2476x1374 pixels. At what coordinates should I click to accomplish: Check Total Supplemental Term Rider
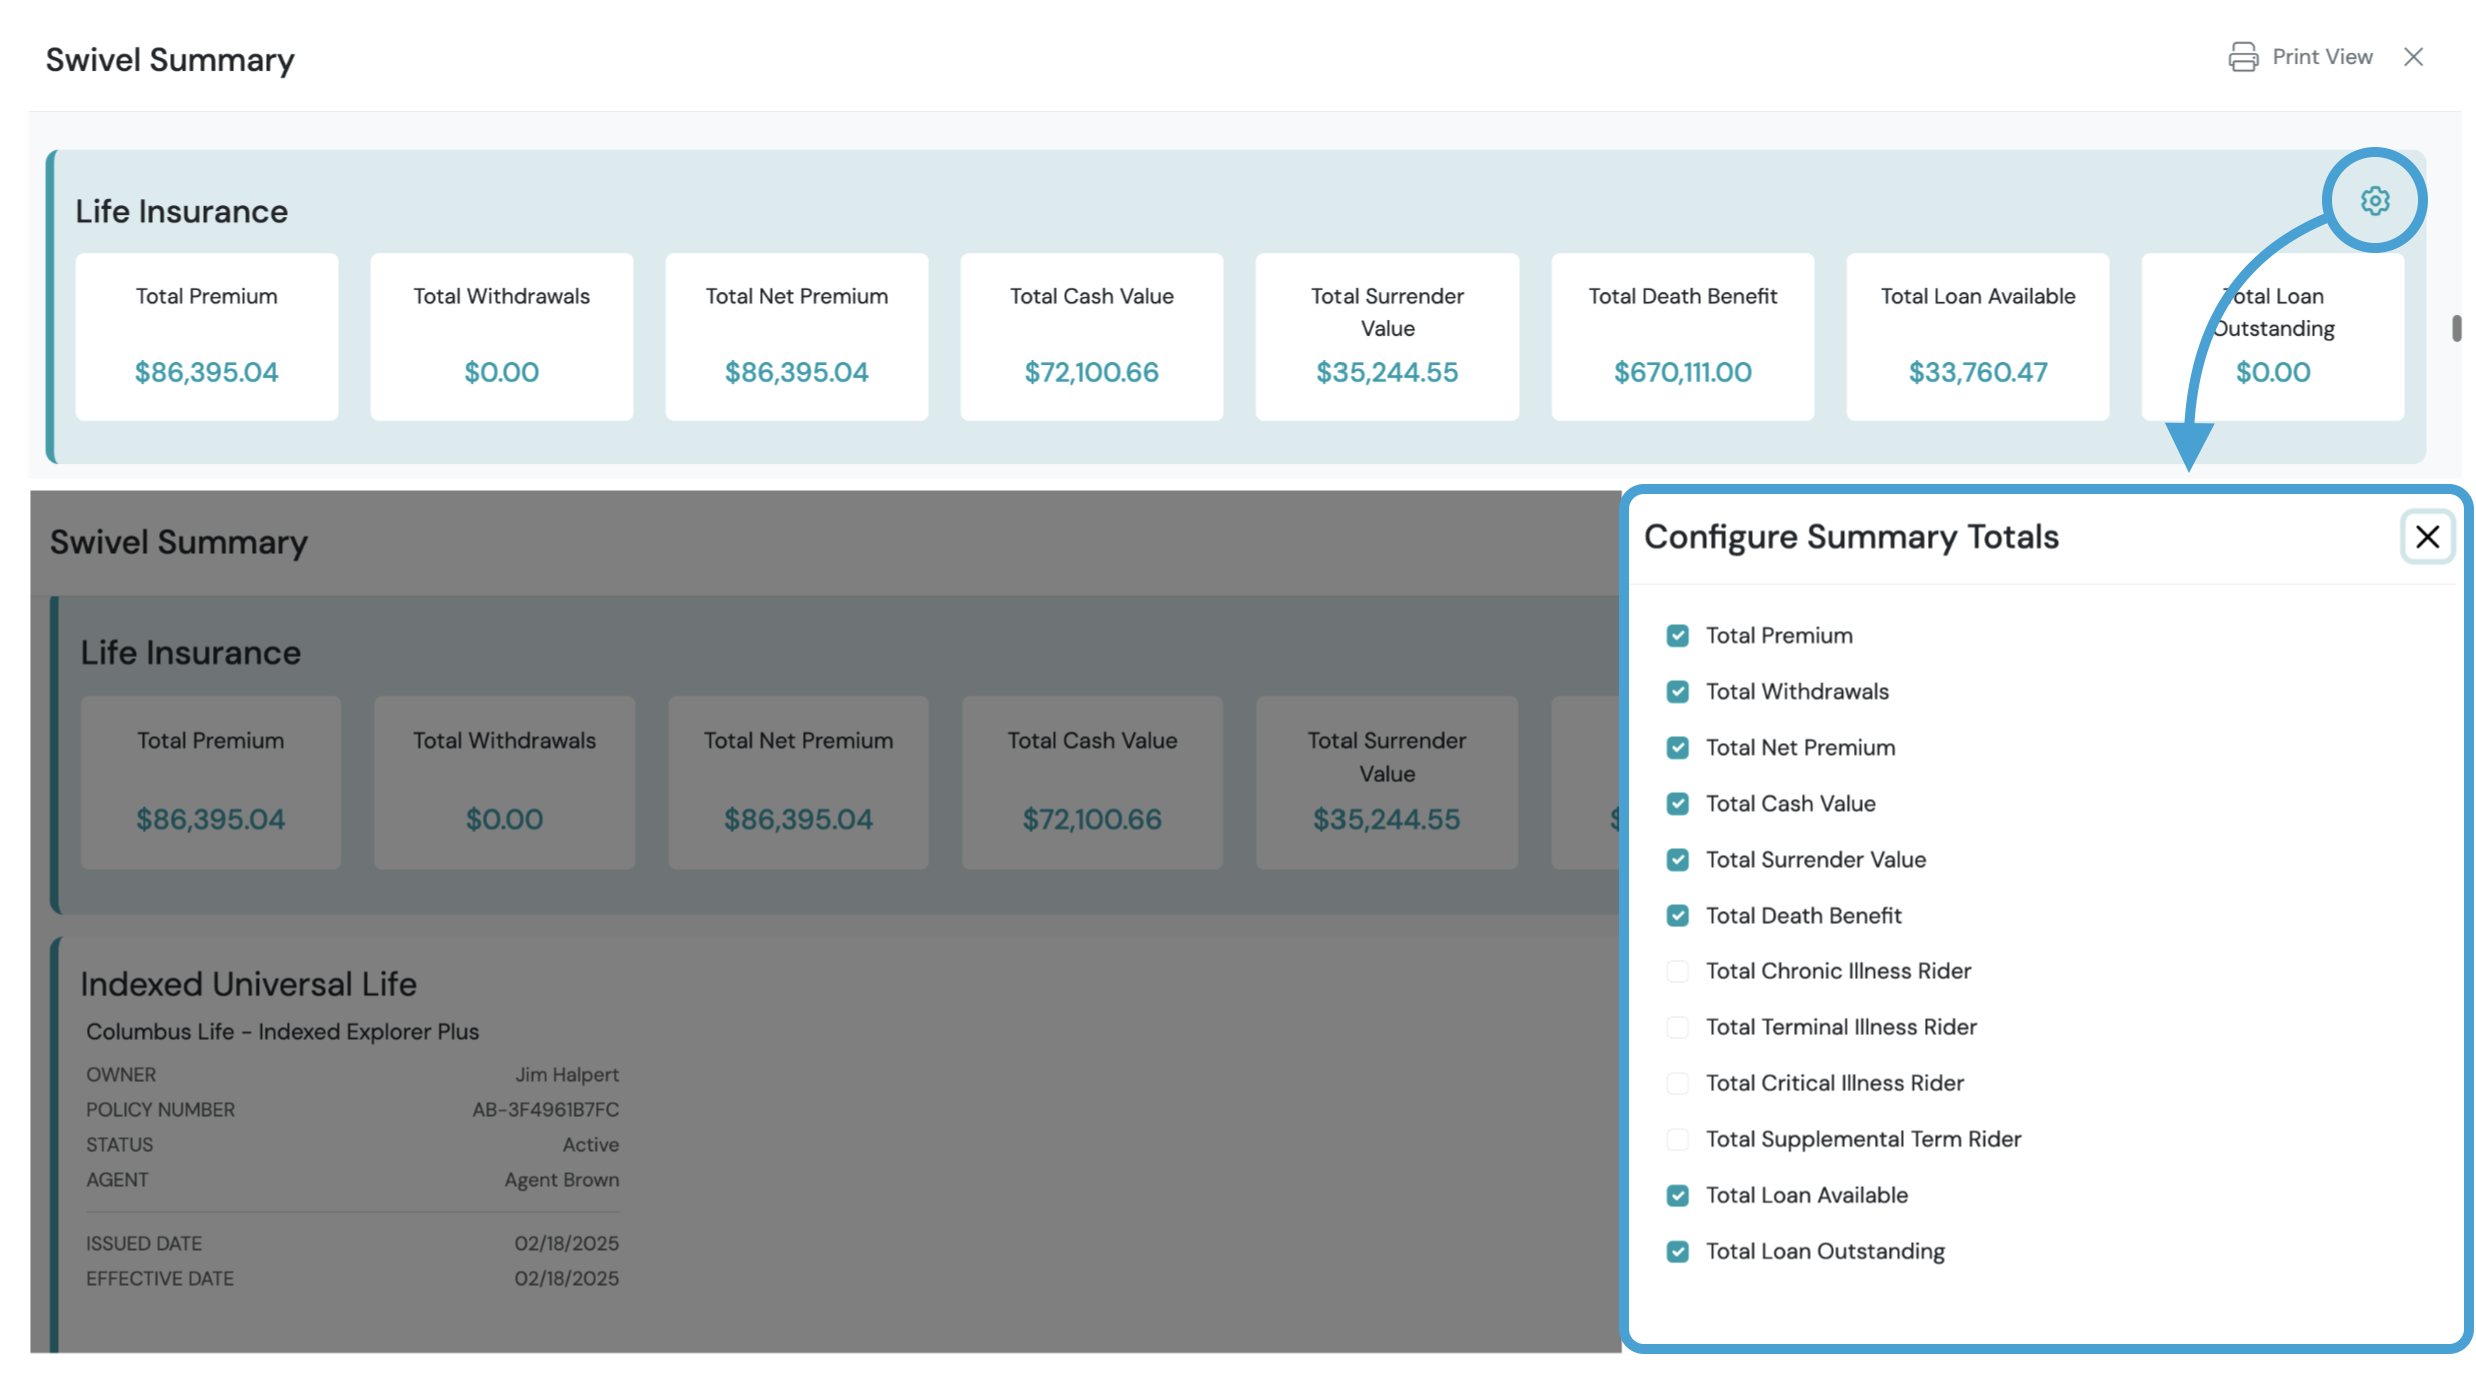pyautogui.click(x=1678, y=1139)
